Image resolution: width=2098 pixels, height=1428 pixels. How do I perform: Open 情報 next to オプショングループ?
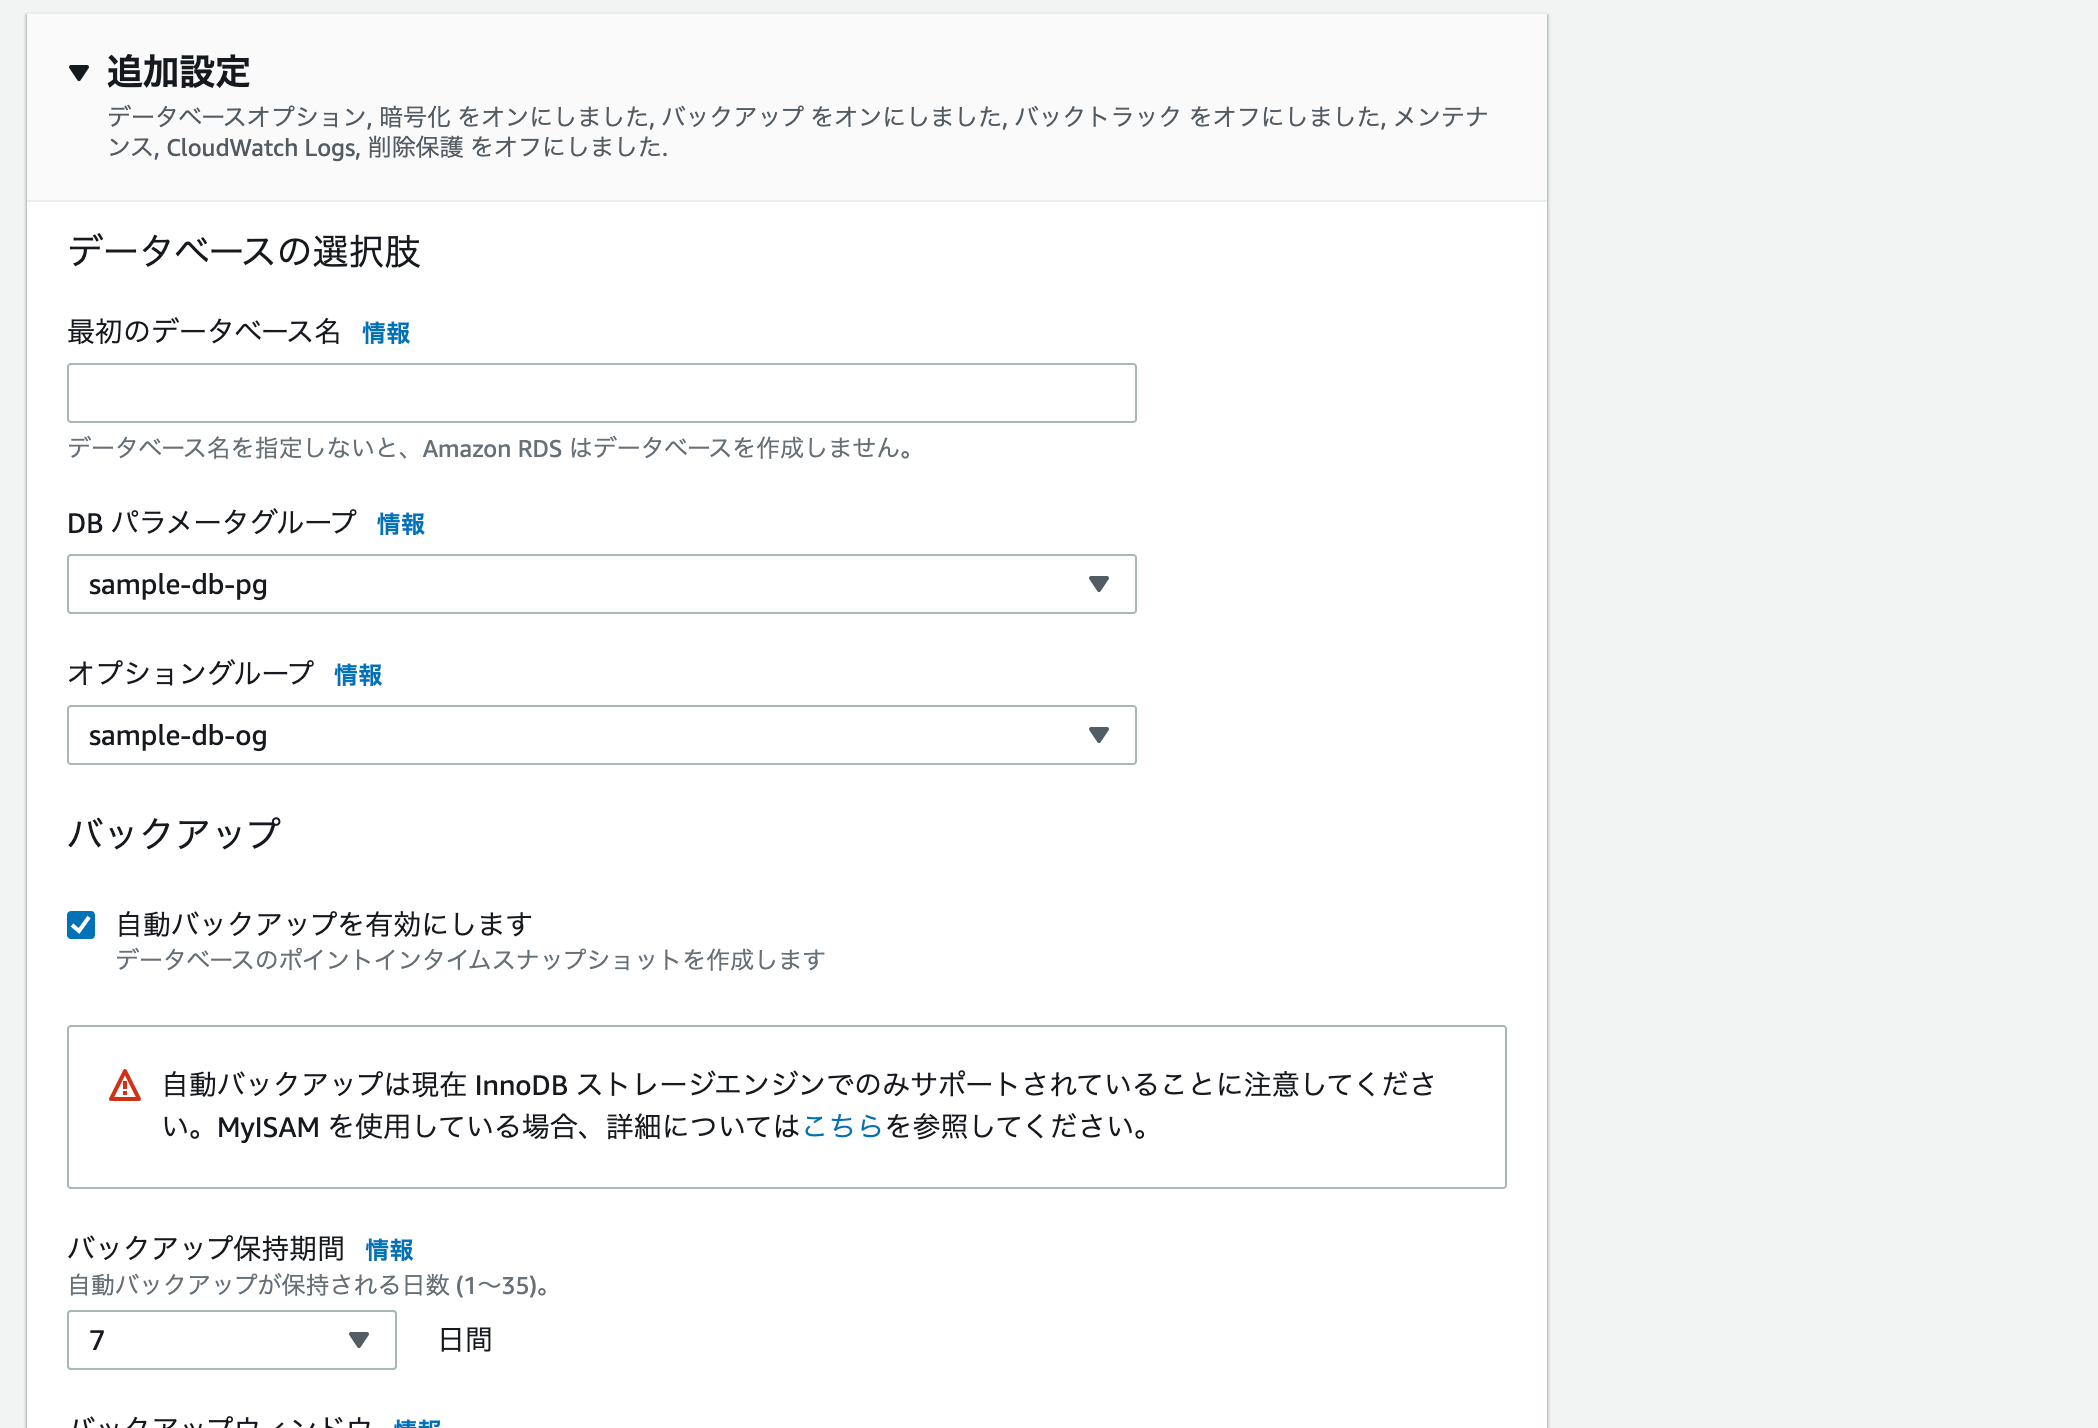358,675
